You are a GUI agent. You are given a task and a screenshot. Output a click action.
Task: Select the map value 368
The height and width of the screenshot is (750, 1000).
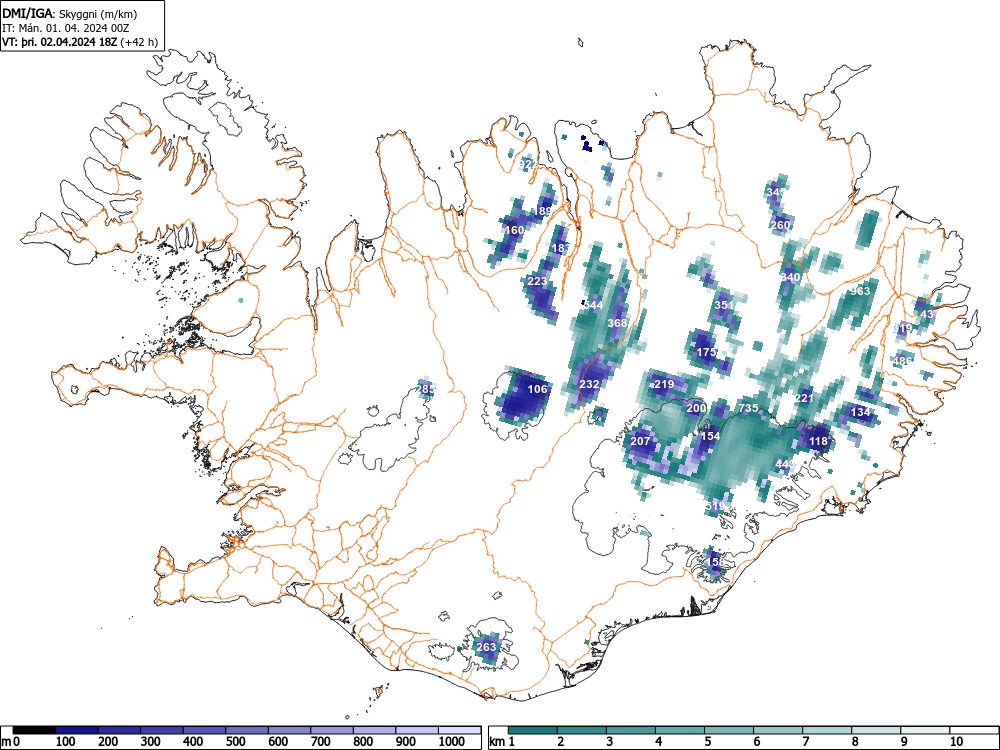click(x=617, y=323)
